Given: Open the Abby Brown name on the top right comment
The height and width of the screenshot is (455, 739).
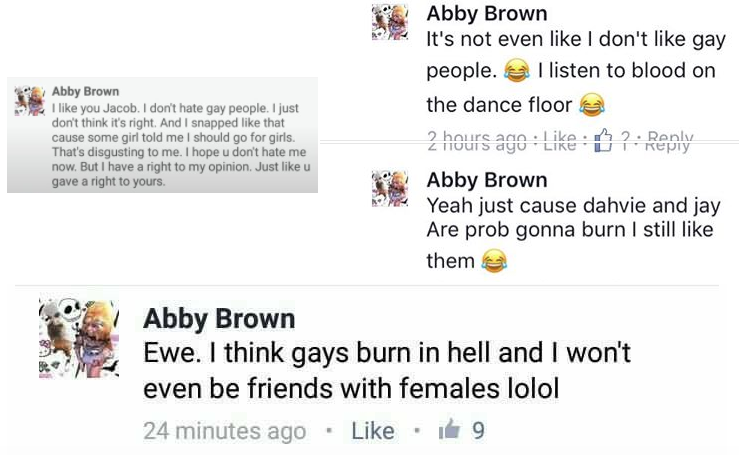Looking at the screenshot, I should coord(487,14).
